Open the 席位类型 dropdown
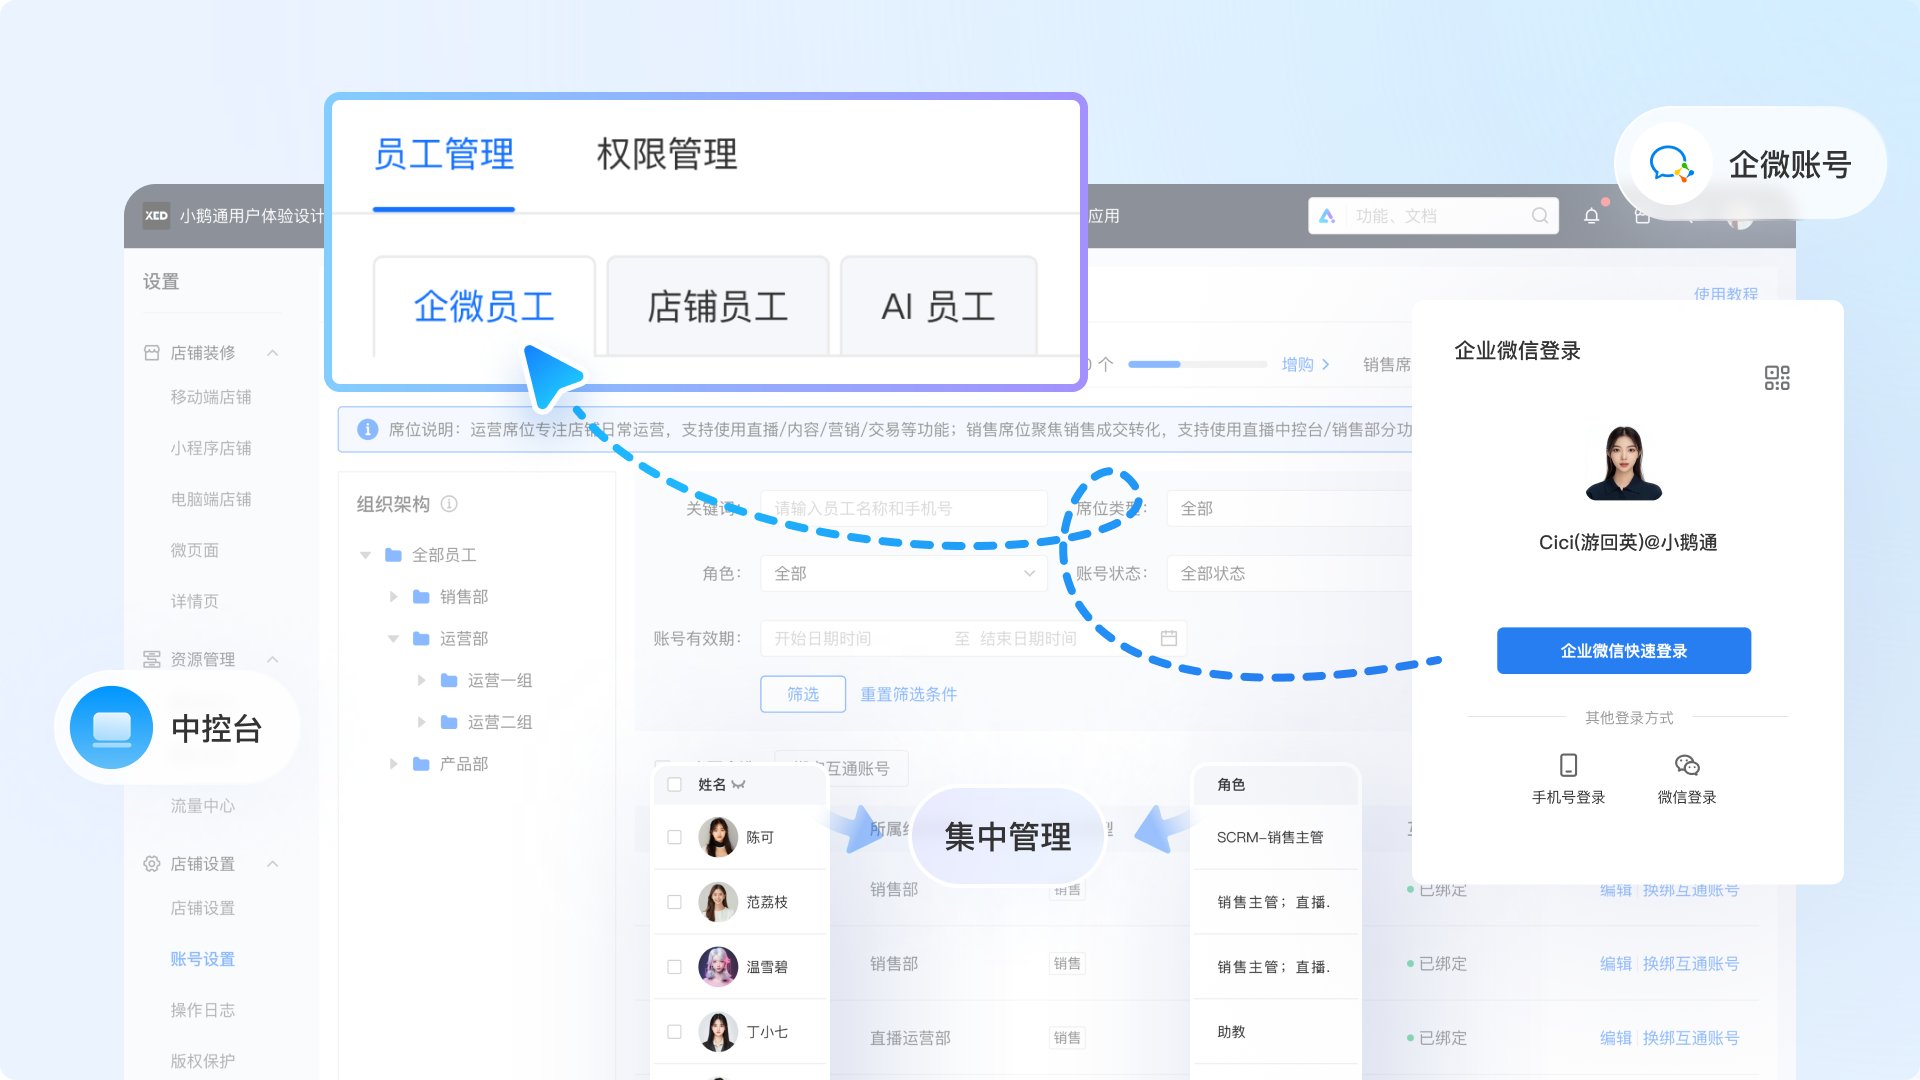Screen dimensions: 1920x1080 point(1290,509)
